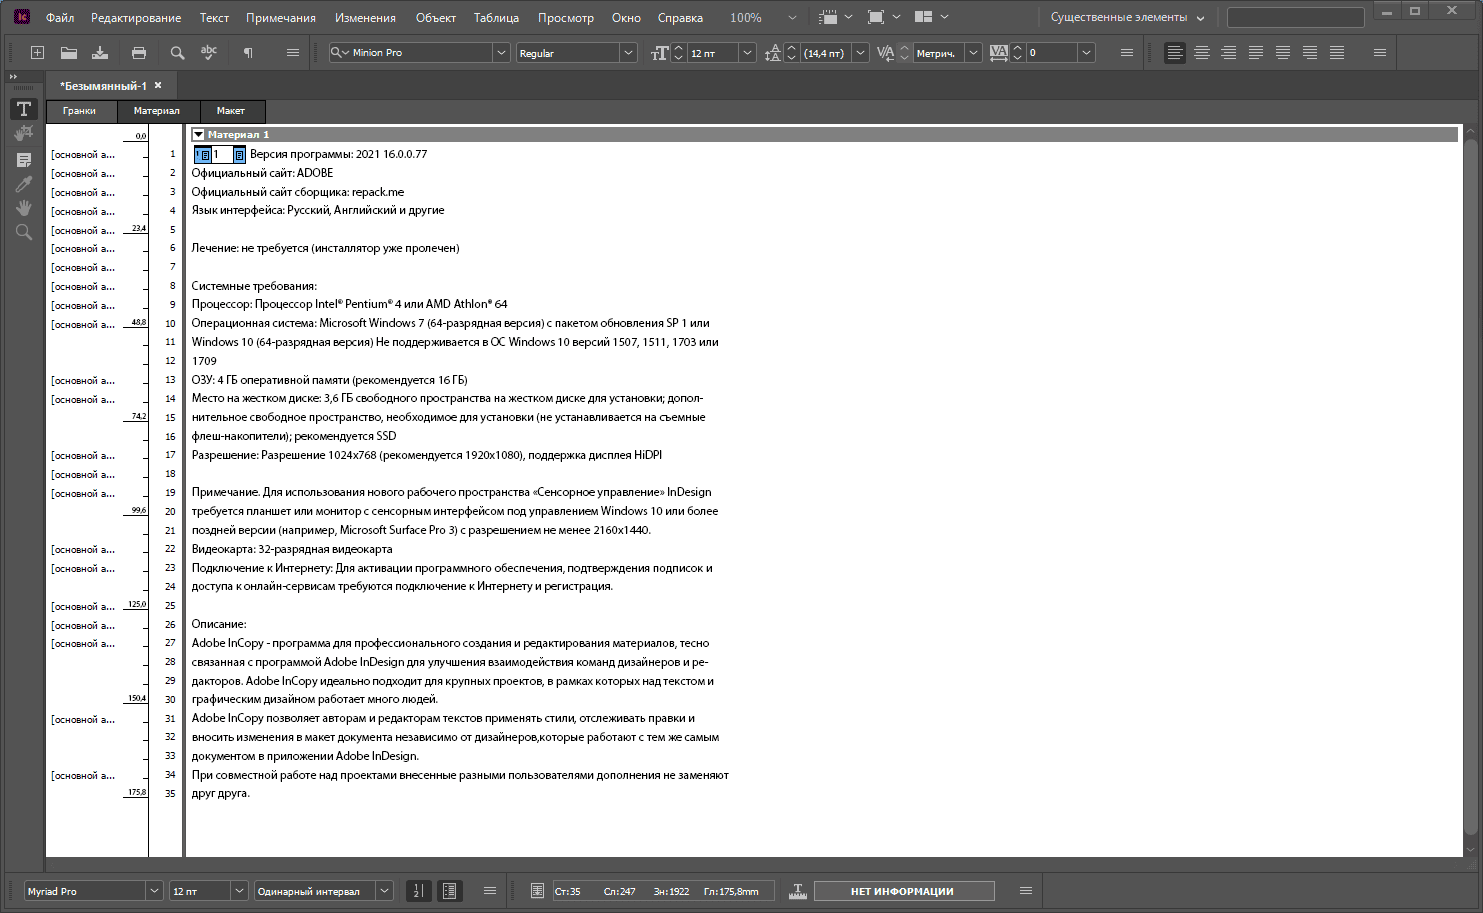Click the tracking stepper arrows
Viewport: 1483px width, 913px height.
point(1018,53)
